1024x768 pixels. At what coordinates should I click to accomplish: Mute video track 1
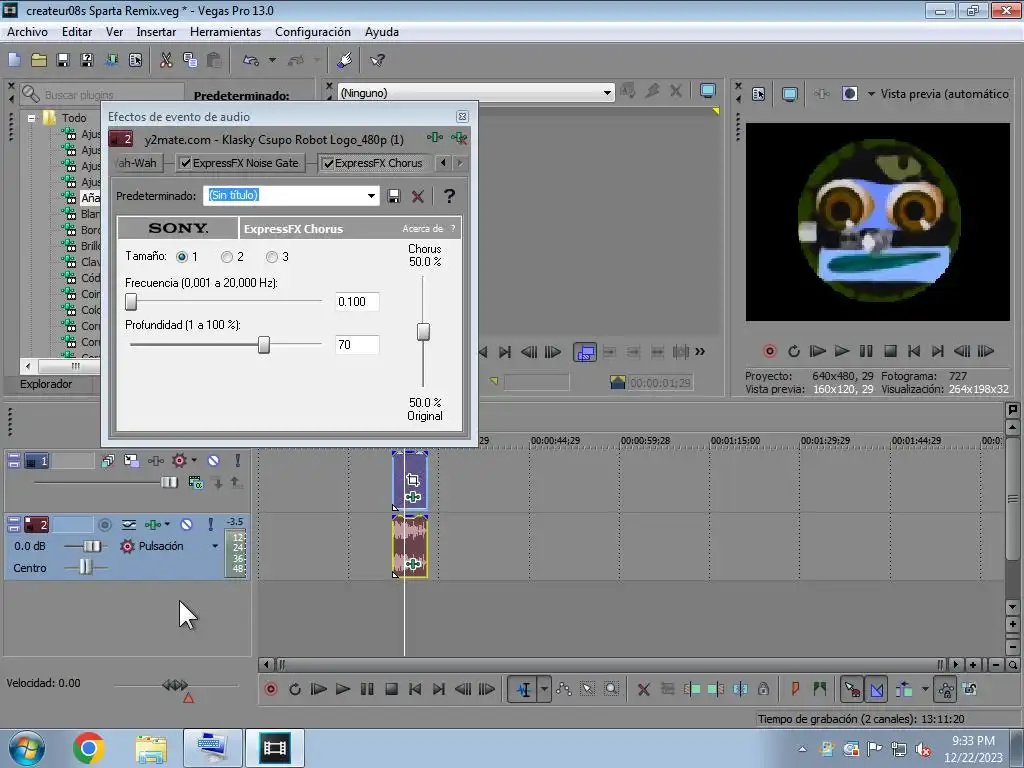tap(214, 460)
